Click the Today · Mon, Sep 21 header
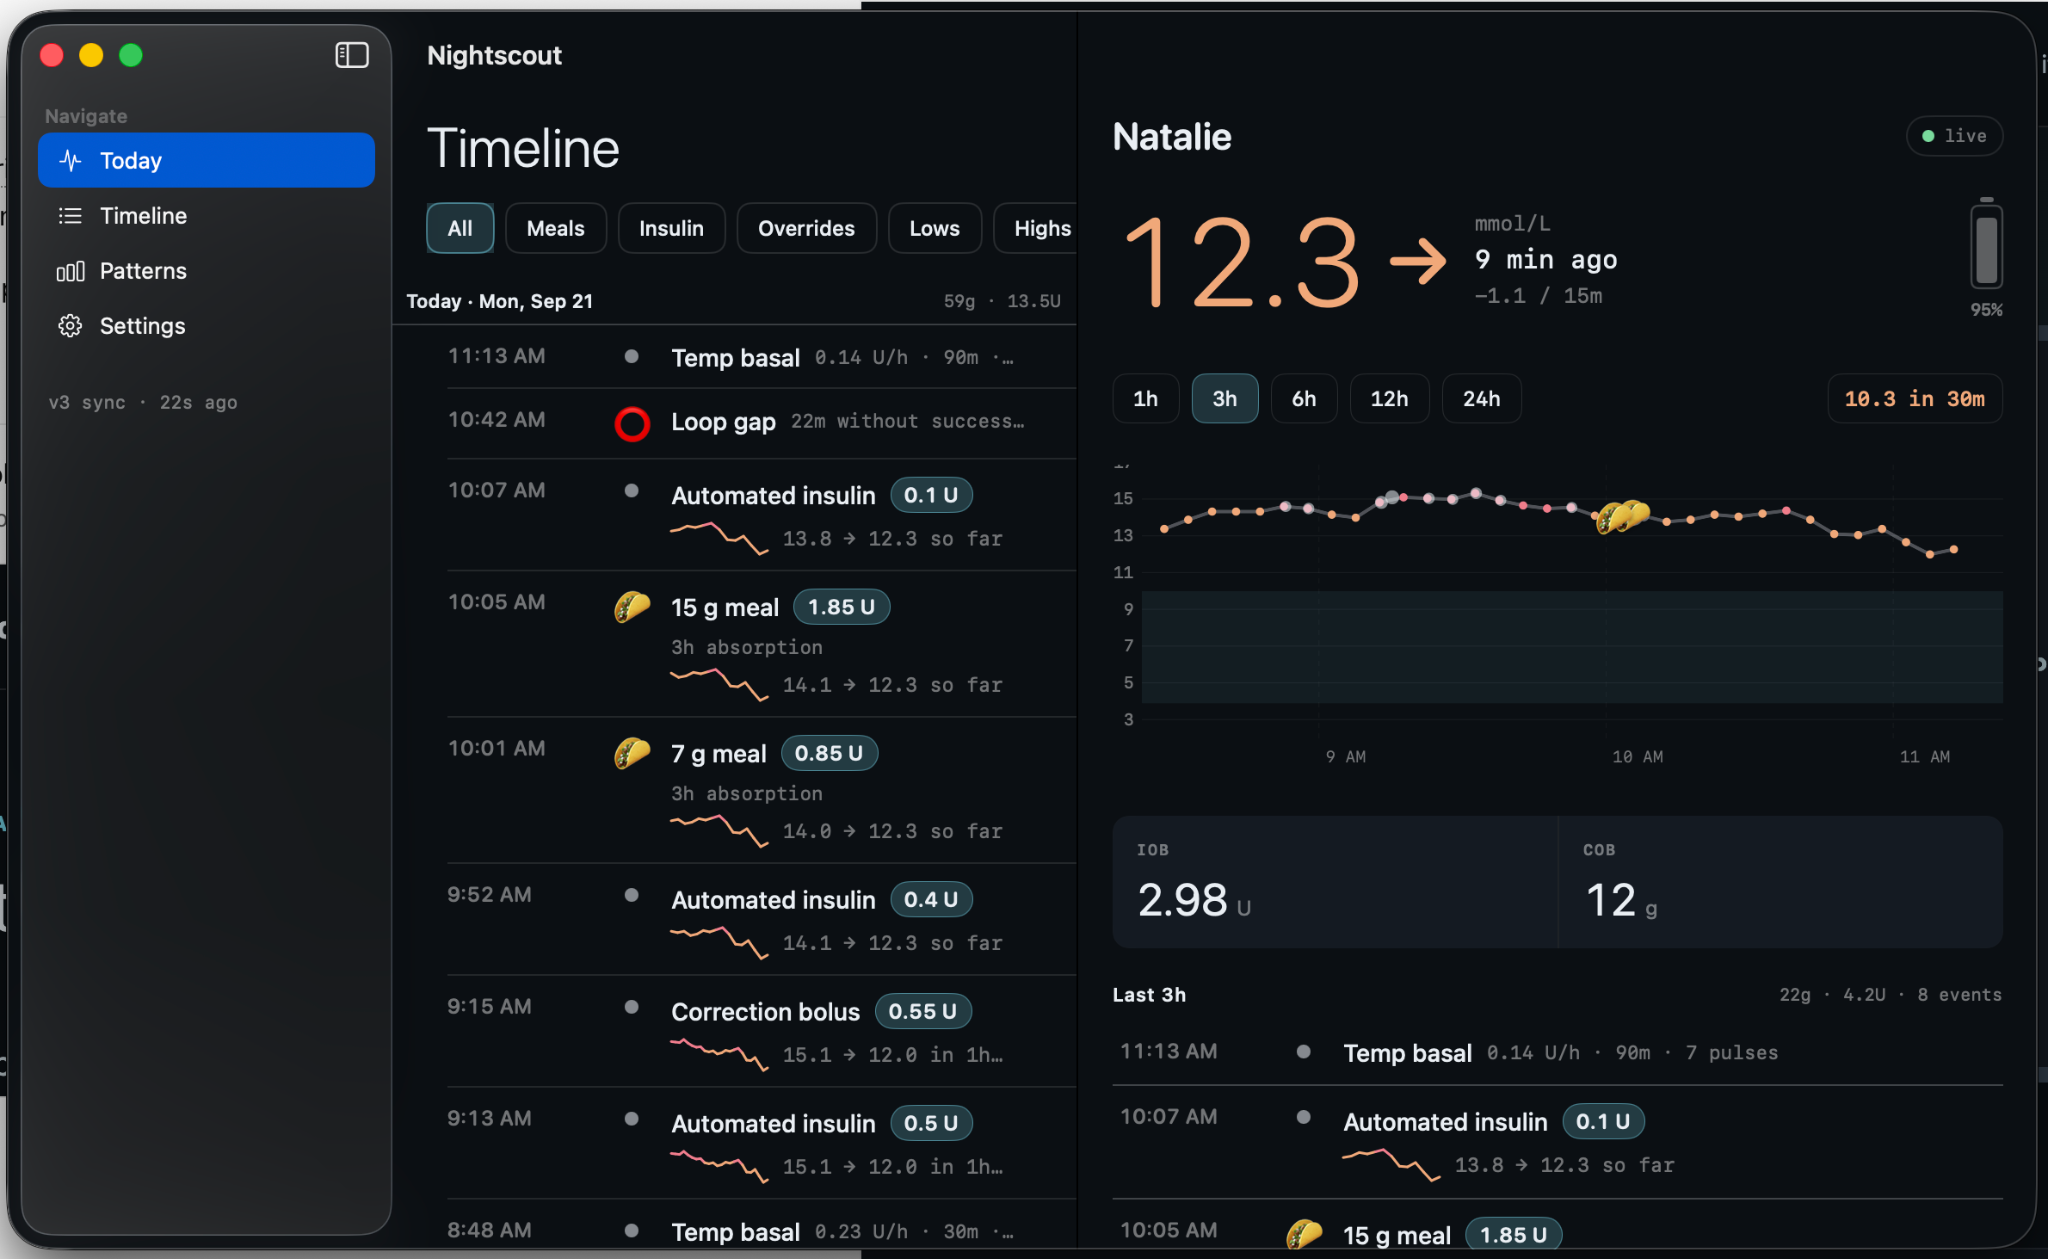This screenshot has height=1259, width=2048. point(499,301)
